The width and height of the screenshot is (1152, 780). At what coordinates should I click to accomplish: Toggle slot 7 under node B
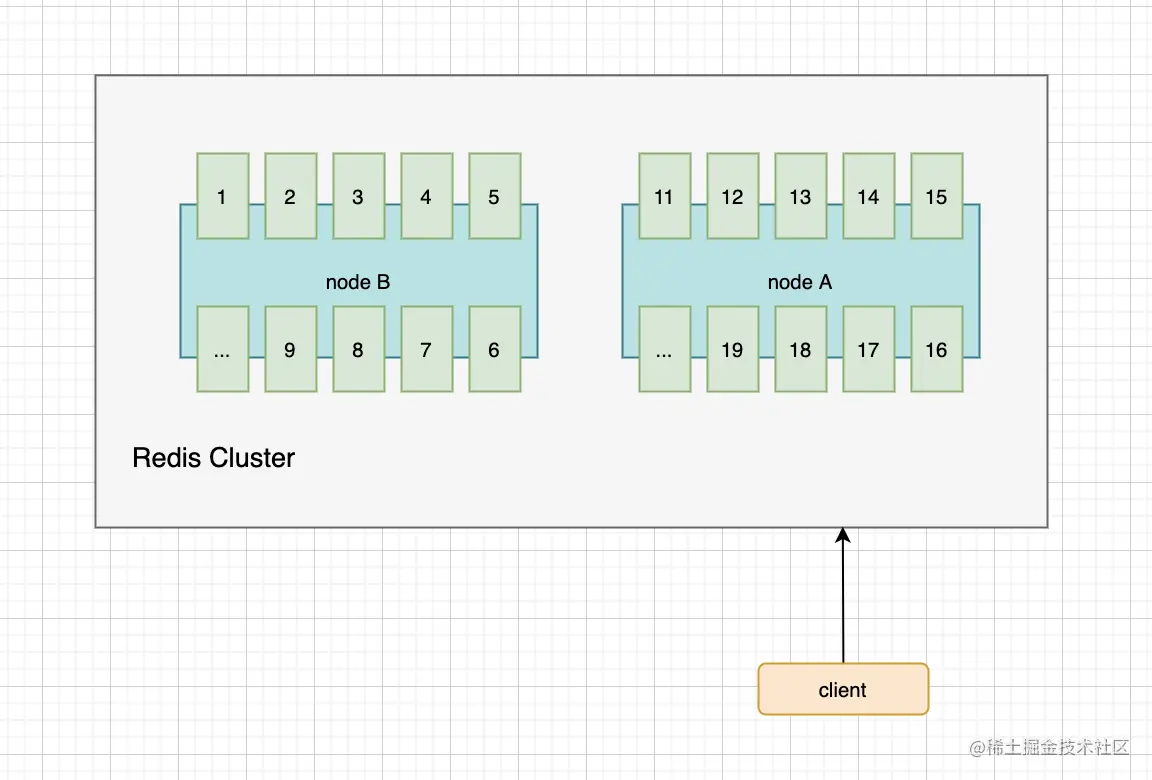tap(426, 350)
